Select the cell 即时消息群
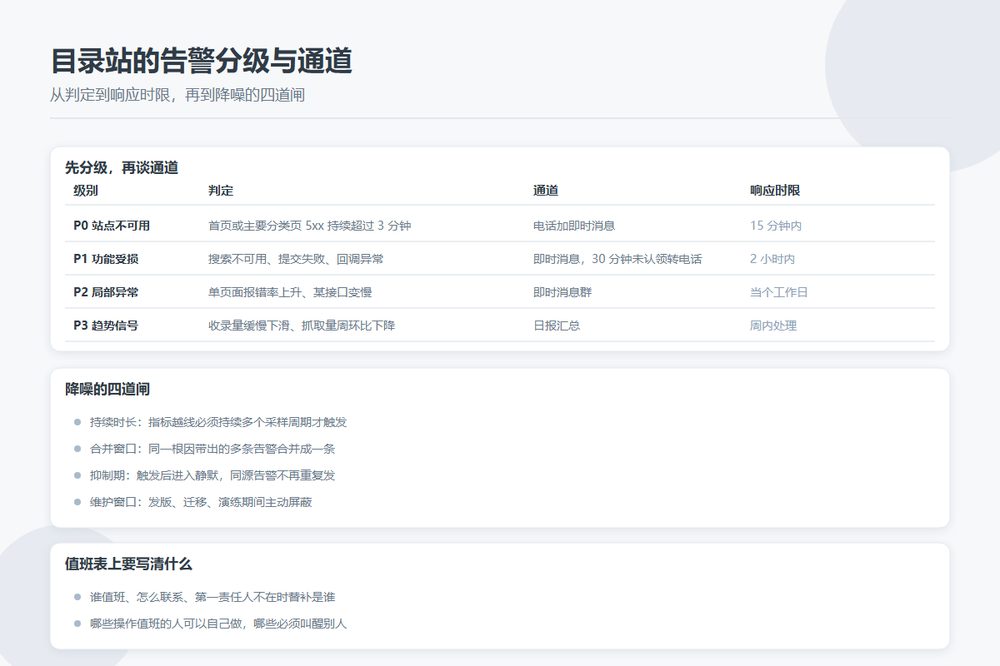The height and width of the screenshot is (666, 1000). 562,292
